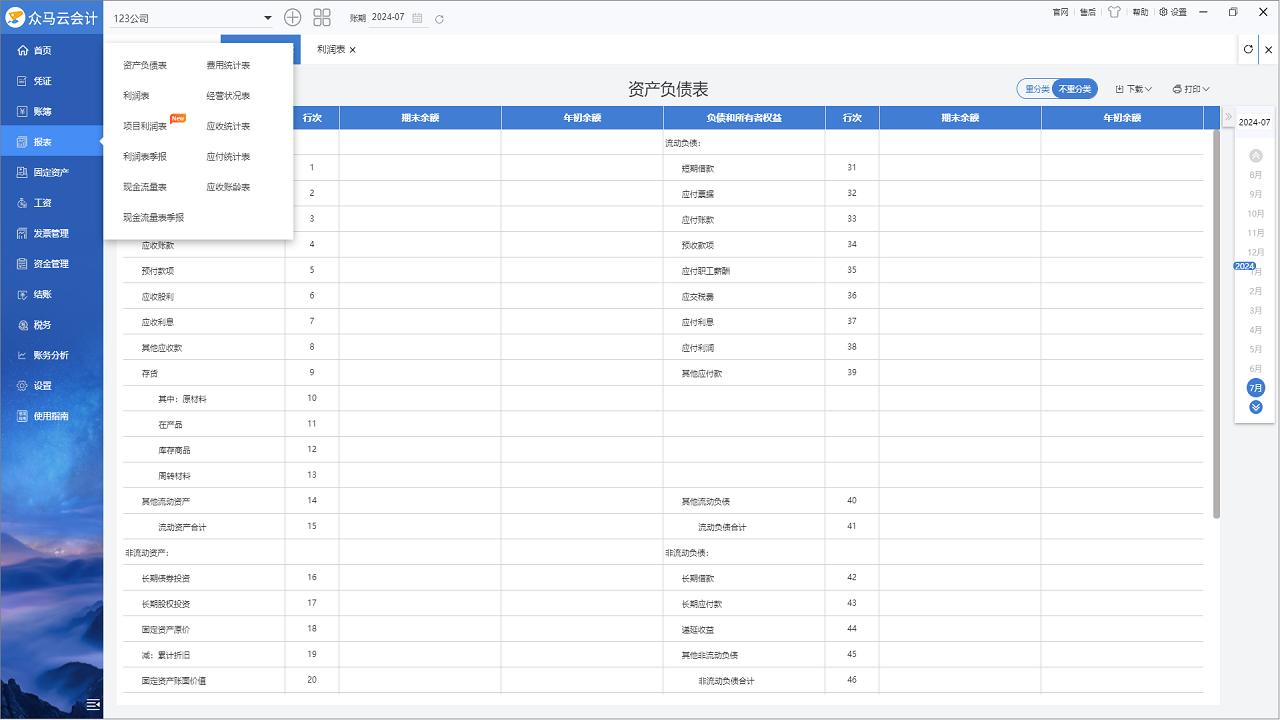1280x720 pixels.
Task: Toggle 不重分类 display mode
Action: click(1075, 88)
